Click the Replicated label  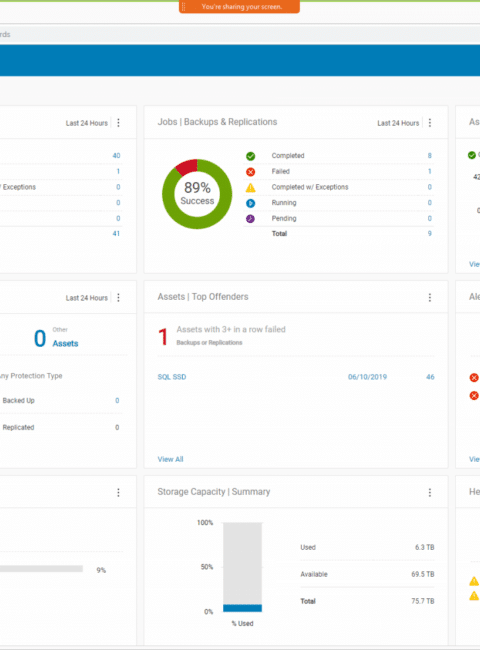click(x=18, y=427)
